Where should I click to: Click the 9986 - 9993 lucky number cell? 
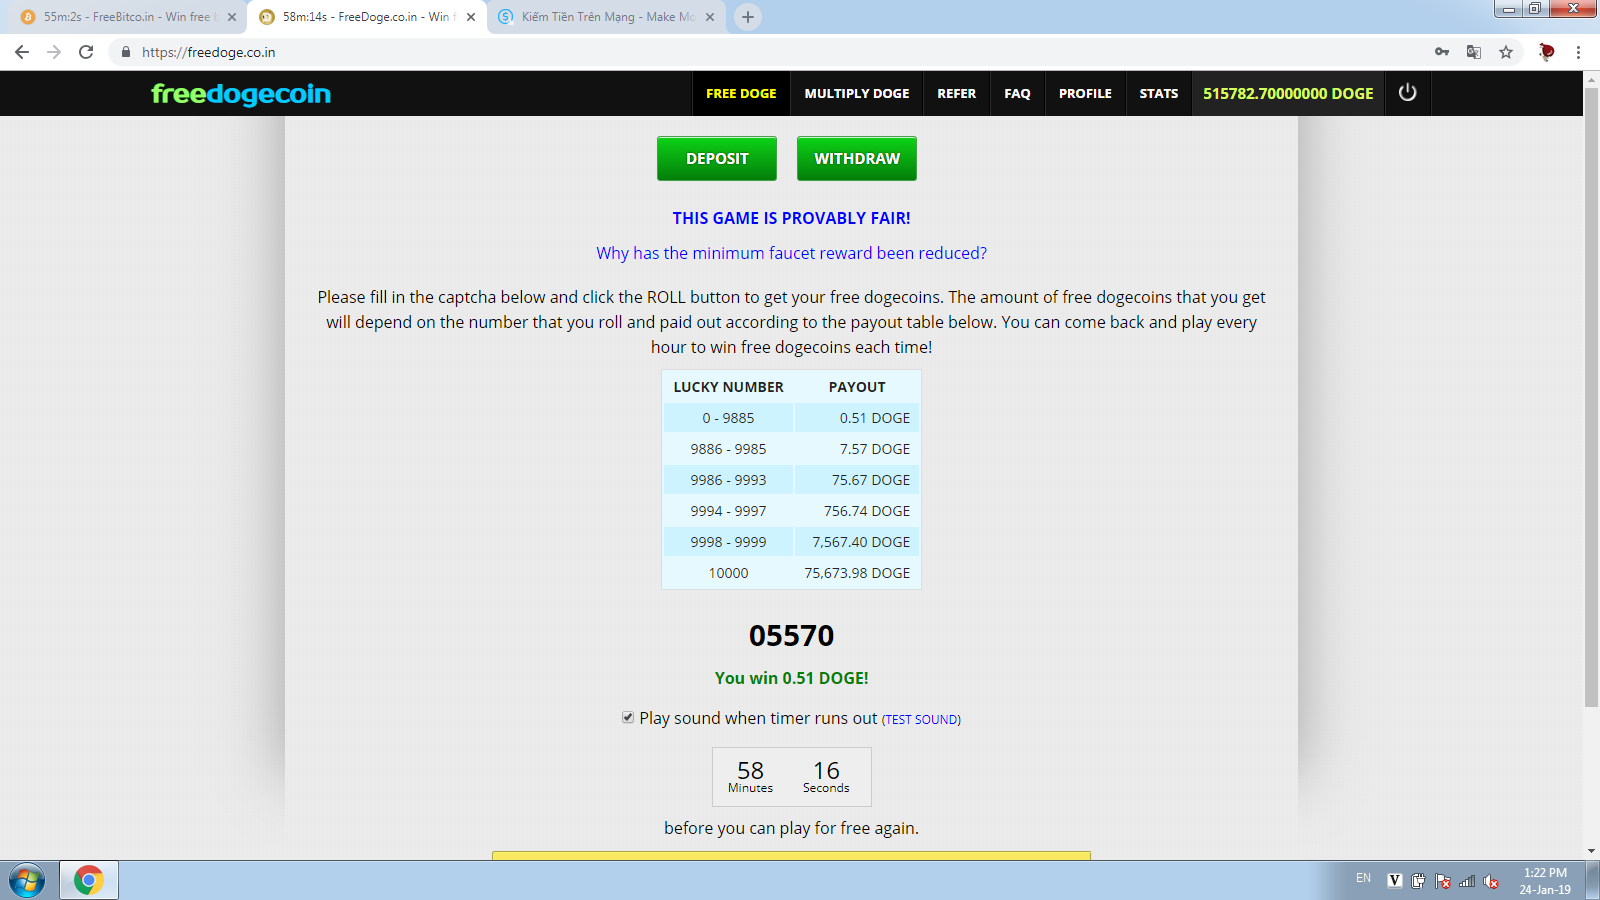point(728,480)
